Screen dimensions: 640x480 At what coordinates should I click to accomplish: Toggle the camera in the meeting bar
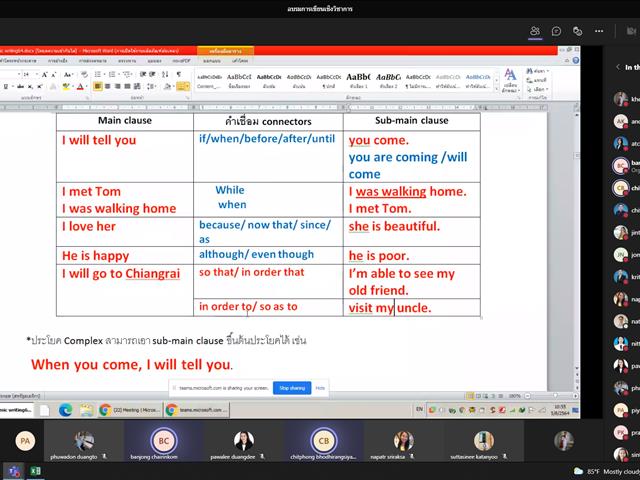click(631, 31)
